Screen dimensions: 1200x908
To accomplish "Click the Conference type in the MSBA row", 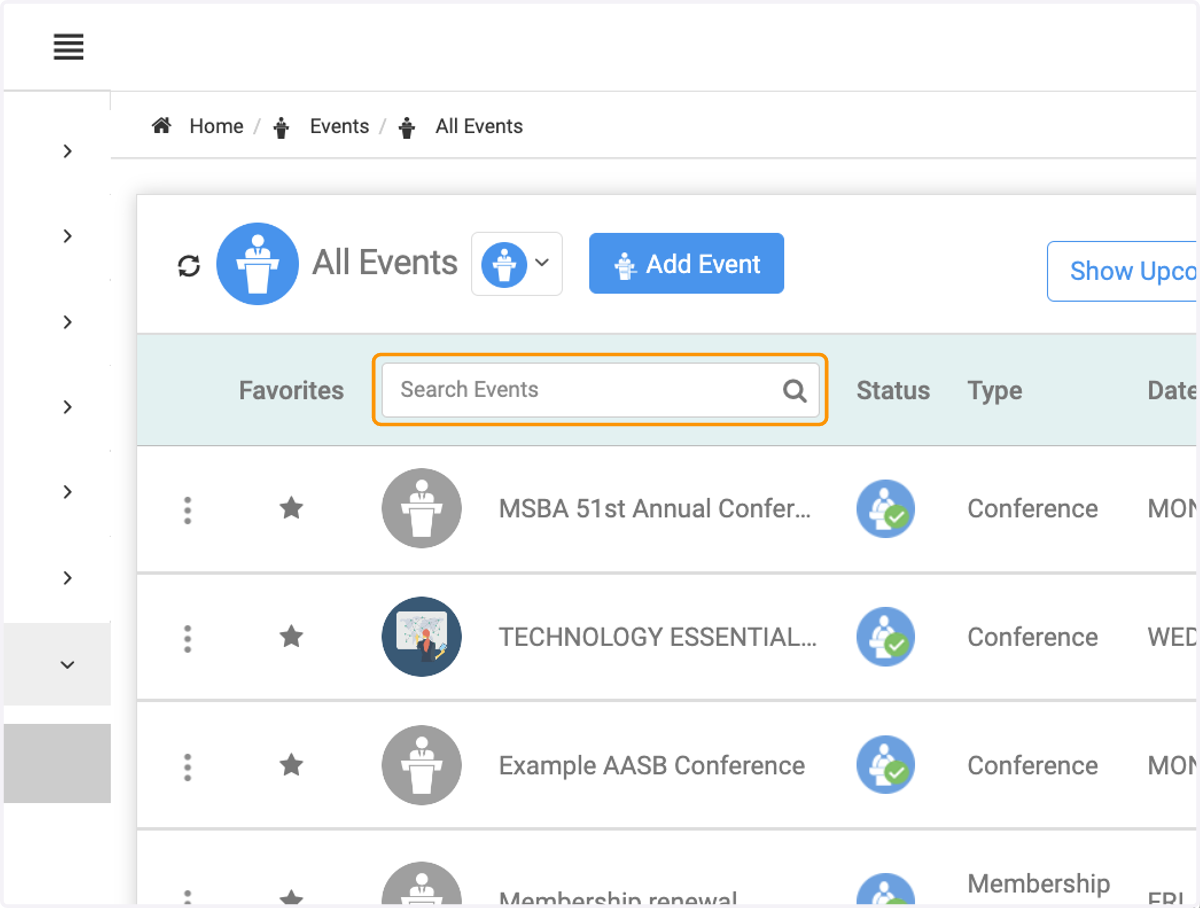I will (1033, 509).
